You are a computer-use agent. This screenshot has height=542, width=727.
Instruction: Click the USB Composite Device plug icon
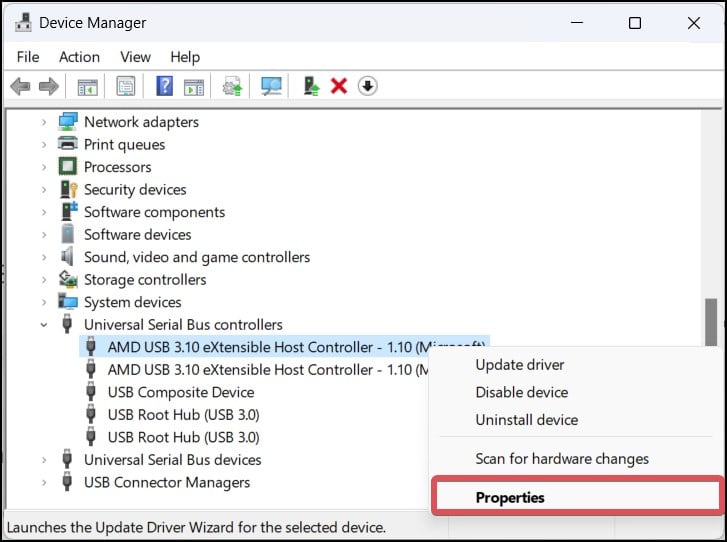click(91, 391)
